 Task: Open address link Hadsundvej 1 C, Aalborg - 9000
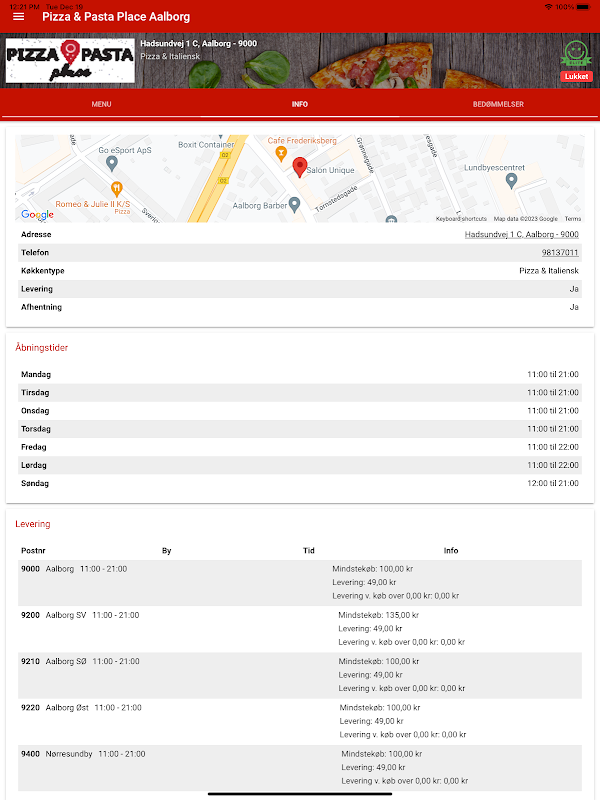coord(521,234)
